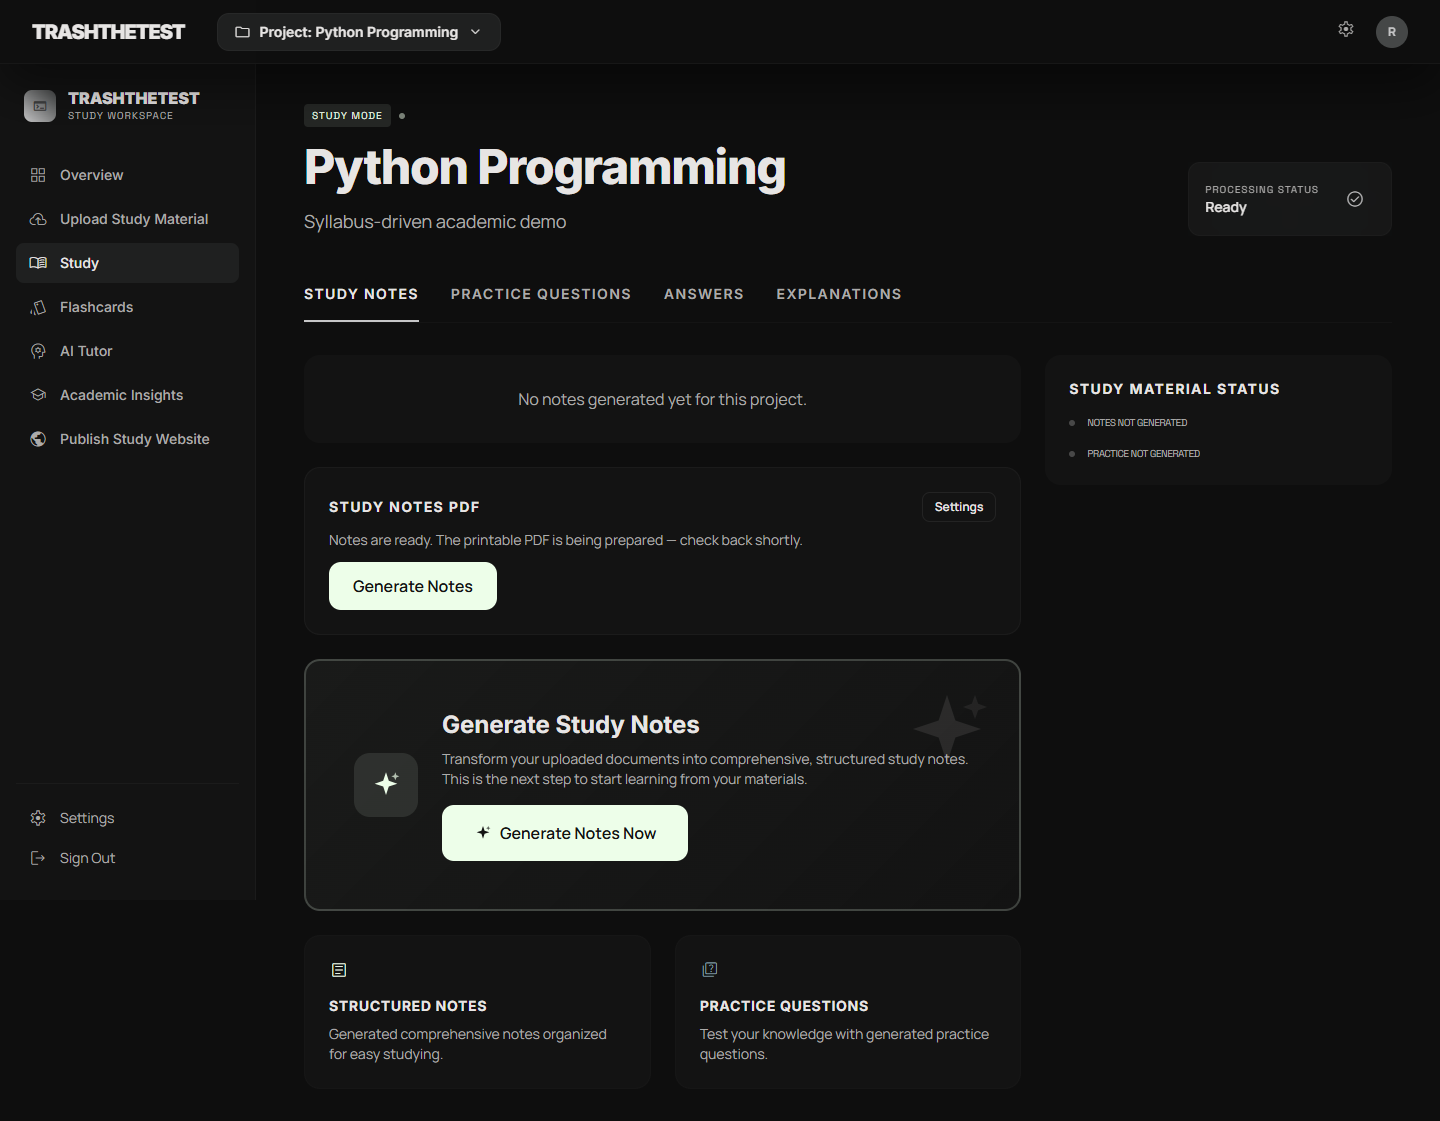Navigate to Academic Insights
Screen dimensions: 1440x1121
[x=127, y=395]
